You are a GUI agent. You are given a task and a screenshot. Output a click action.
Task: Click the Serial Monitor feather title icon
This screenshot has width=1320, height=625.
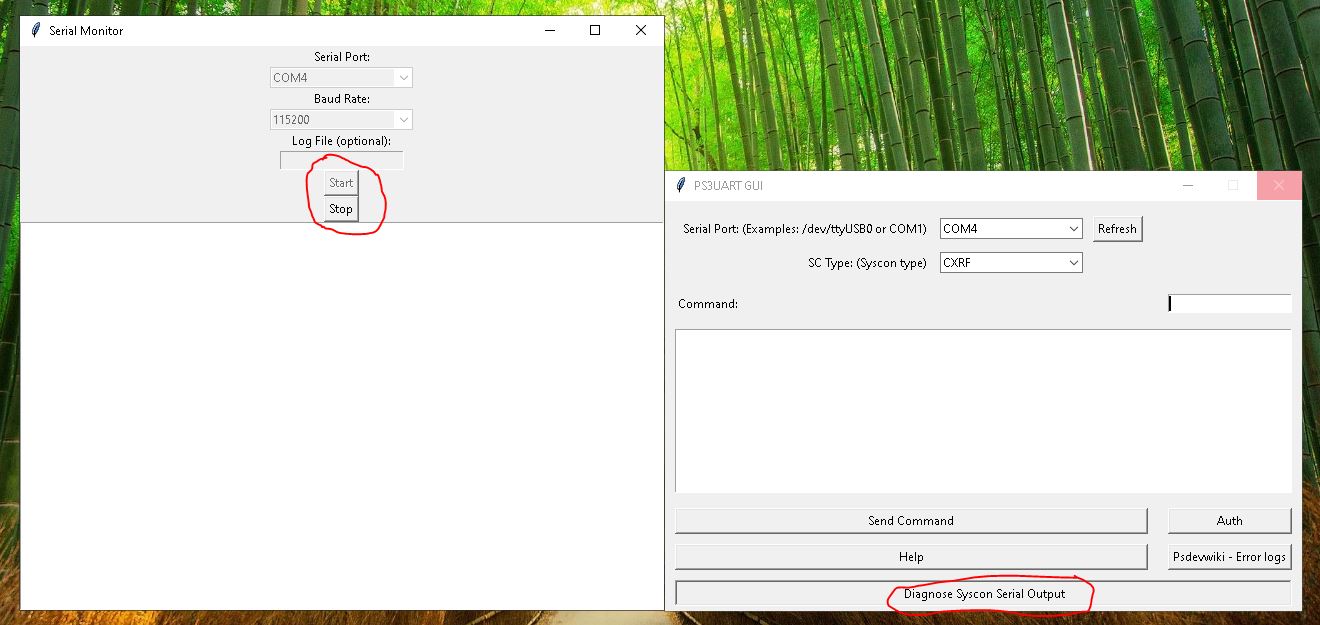[x=36, y=30]
